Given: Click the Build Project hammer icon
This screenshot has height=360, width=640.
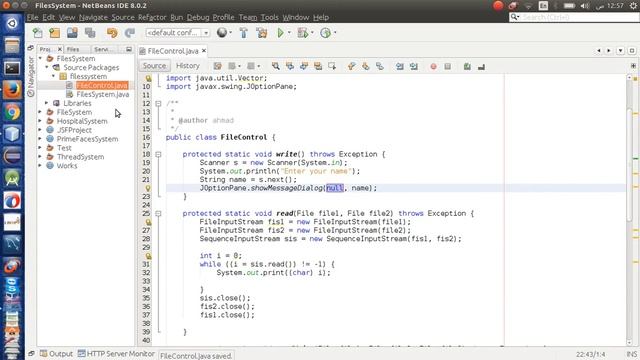Looking at the screenshot, I should 244,33.
